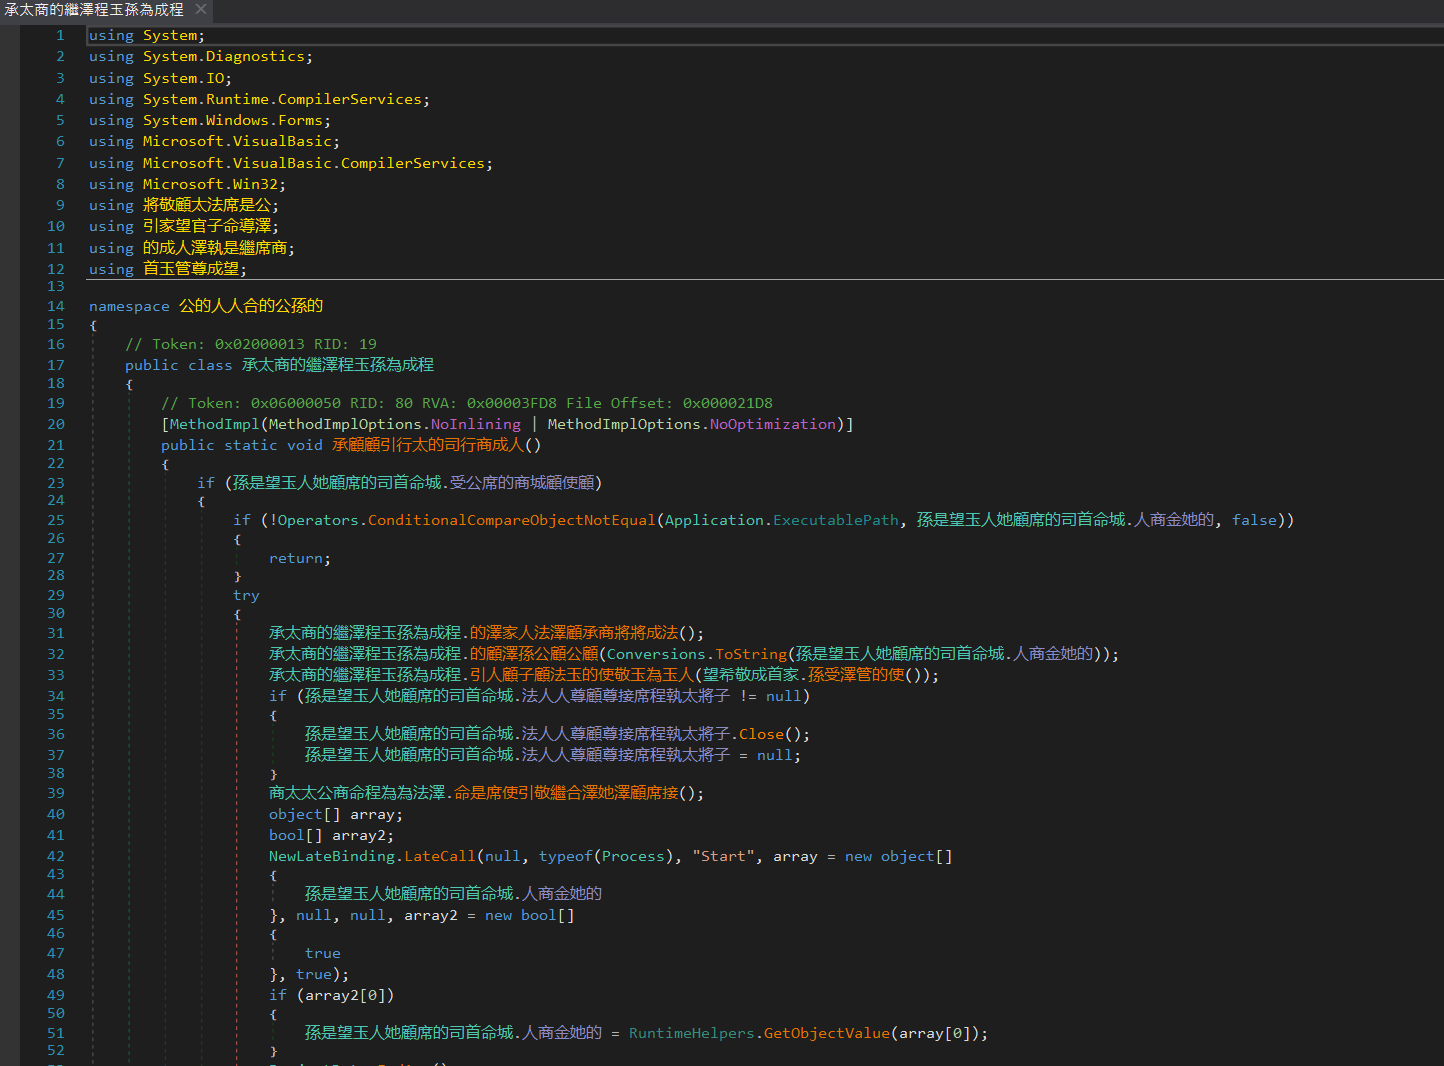The height and width of the screenshot is (1066, 1444).
Task: Click the ExecutablePath property on line 25
Action: (x=836, y=520)
